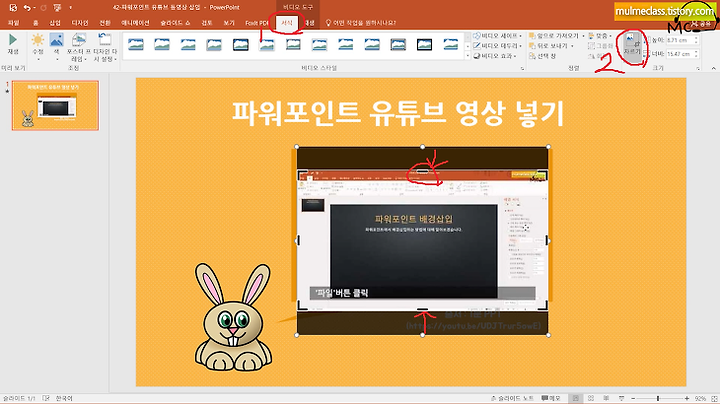The height and width of the screenshot is (404, 720).
Task: Click the zoom in plus button
Action: click(x=687, y=398)
